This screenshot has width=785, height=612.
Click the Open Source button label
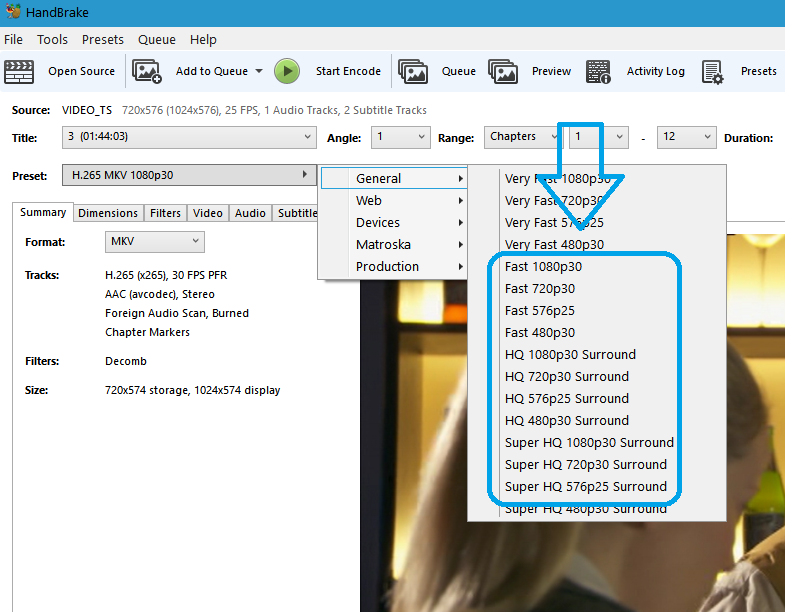pos(82,71)
